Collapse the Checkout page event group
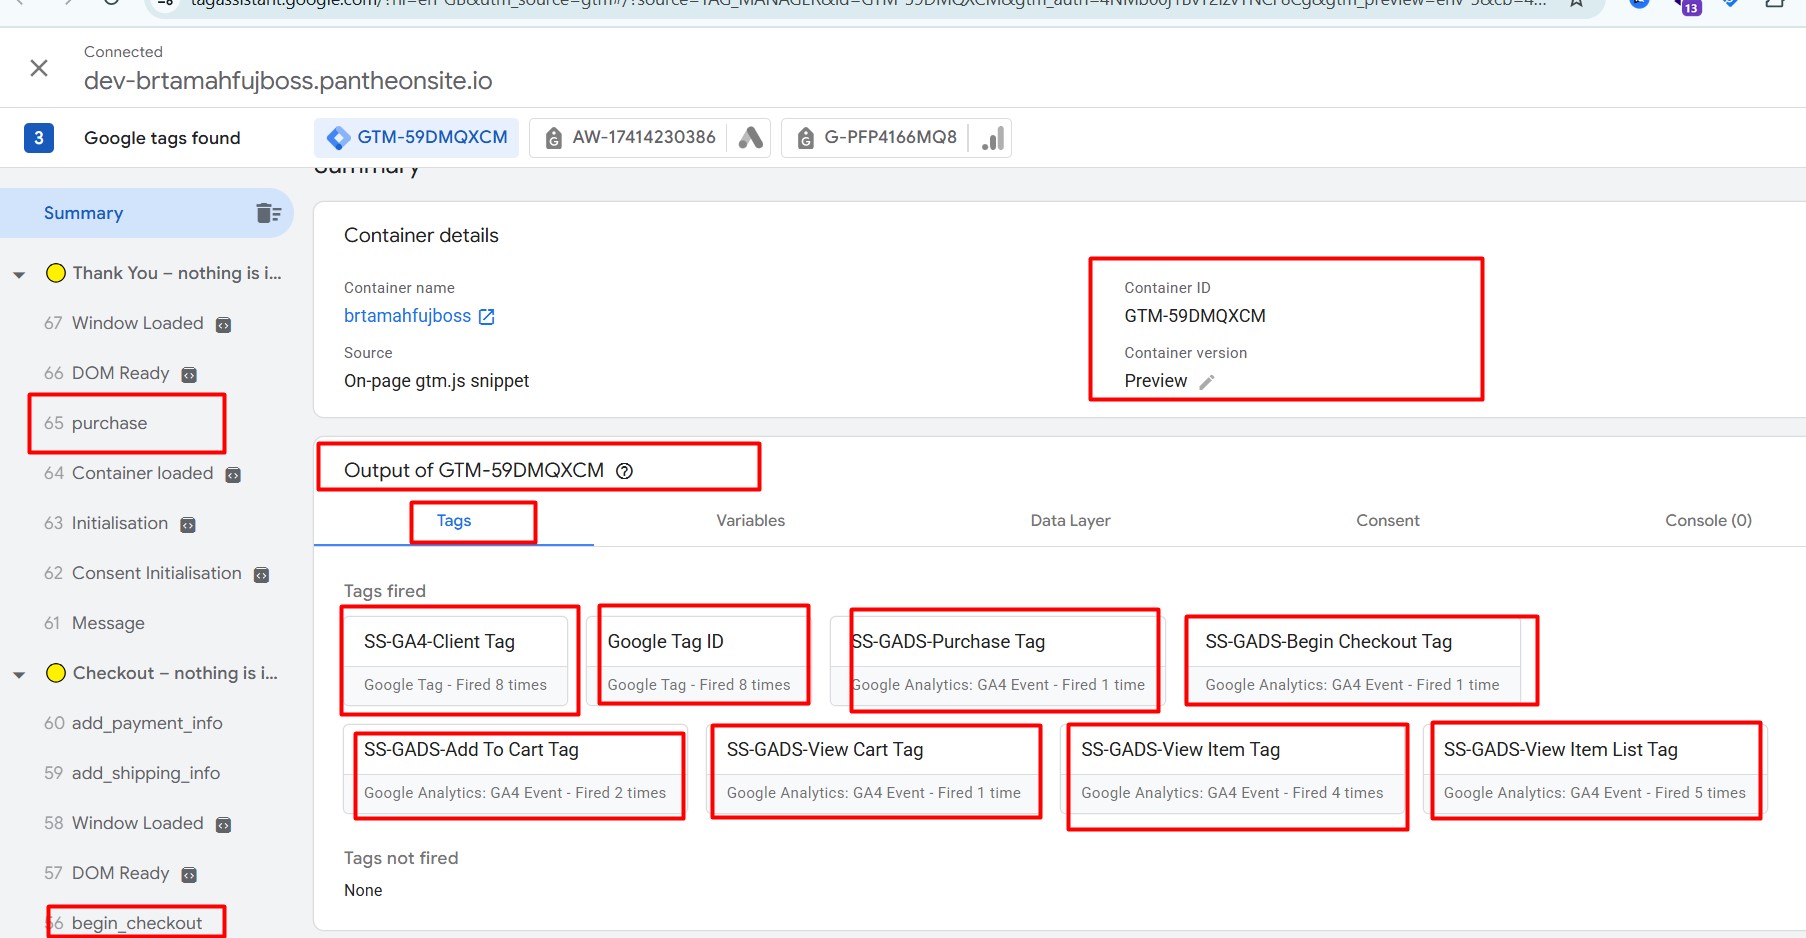 19,674
